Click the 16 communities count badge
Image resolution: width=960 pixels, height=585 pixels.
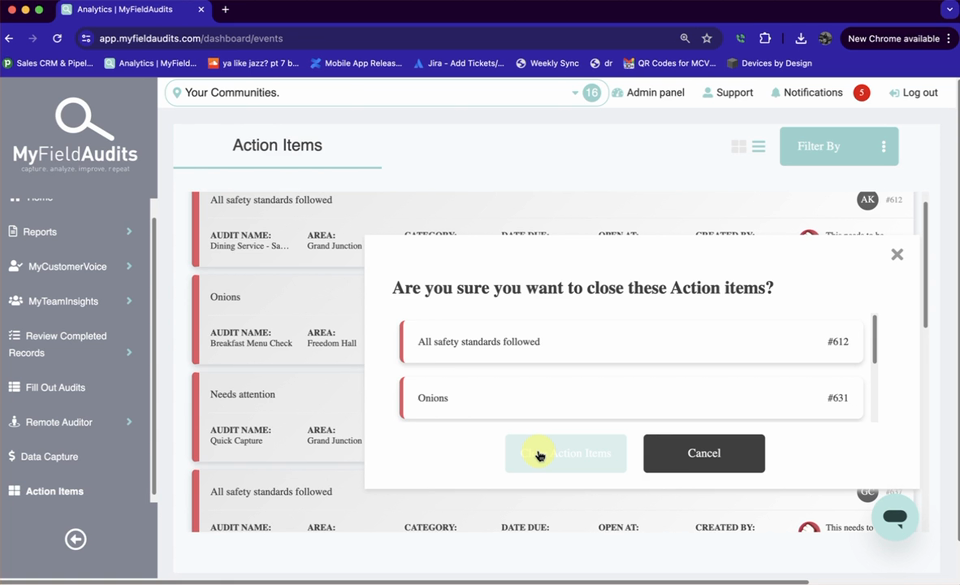591,93
